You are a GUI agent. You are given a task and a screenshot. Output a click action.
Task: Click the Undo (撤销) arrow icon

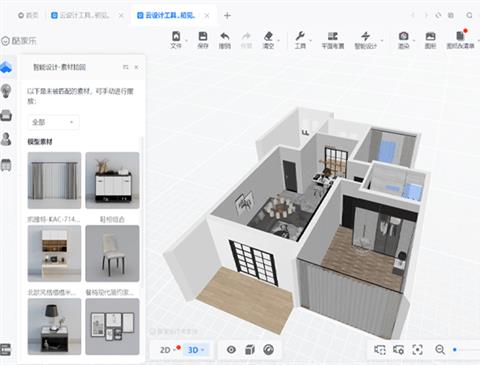pyautogui.click(x=225, y=36)
